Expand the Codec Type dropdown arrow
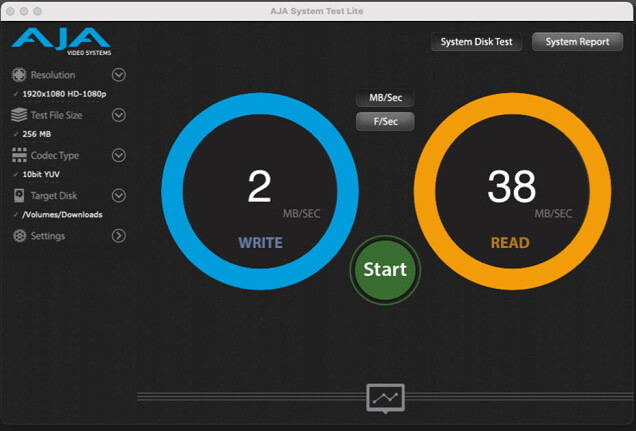 (119, 155)
